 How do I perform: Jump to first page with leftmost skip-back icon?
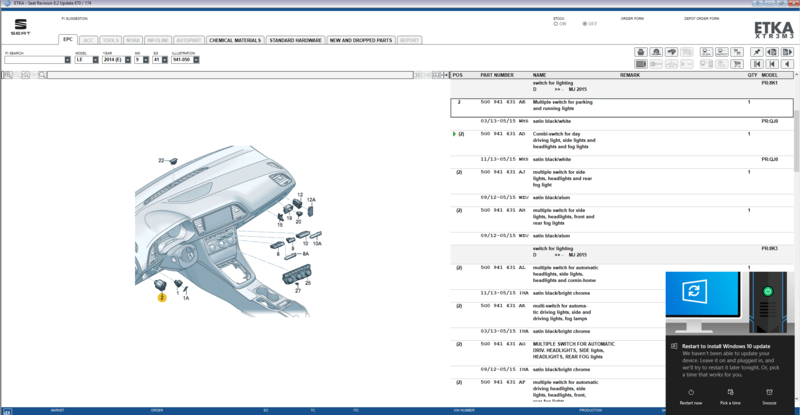coord(757,64)
